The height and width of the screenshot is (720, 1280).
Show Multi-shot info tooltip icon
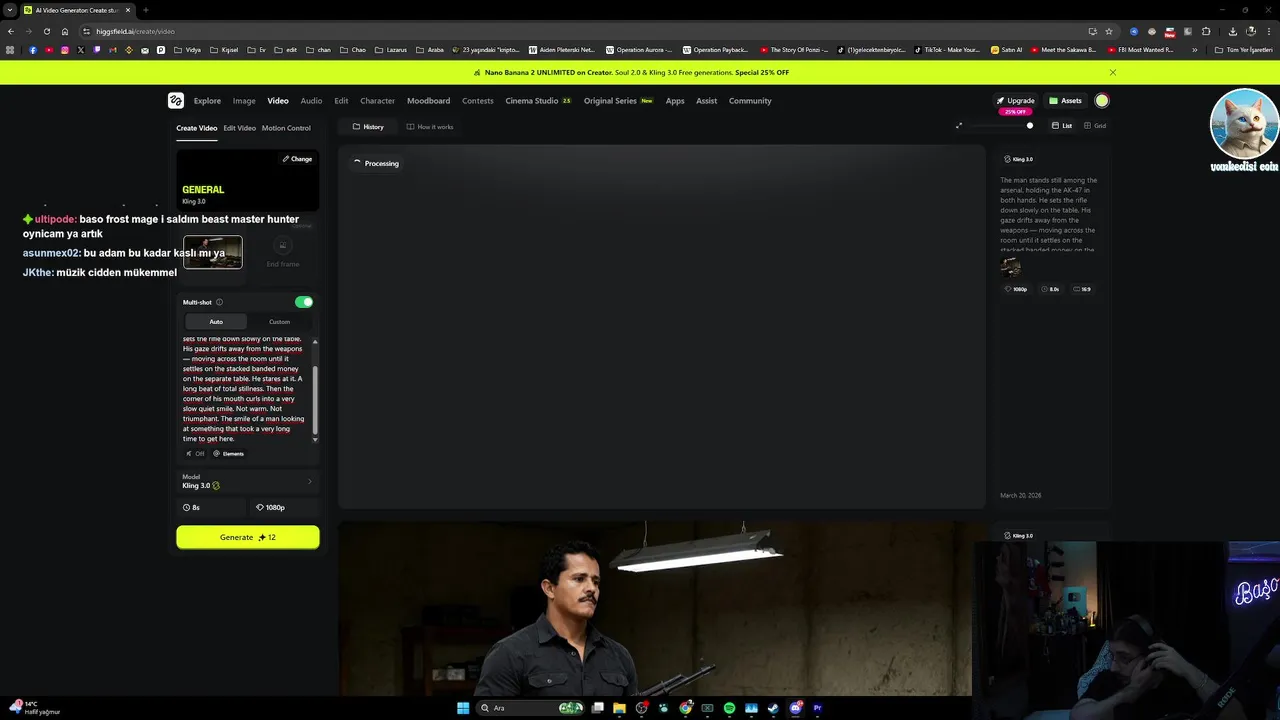(219, 302)
